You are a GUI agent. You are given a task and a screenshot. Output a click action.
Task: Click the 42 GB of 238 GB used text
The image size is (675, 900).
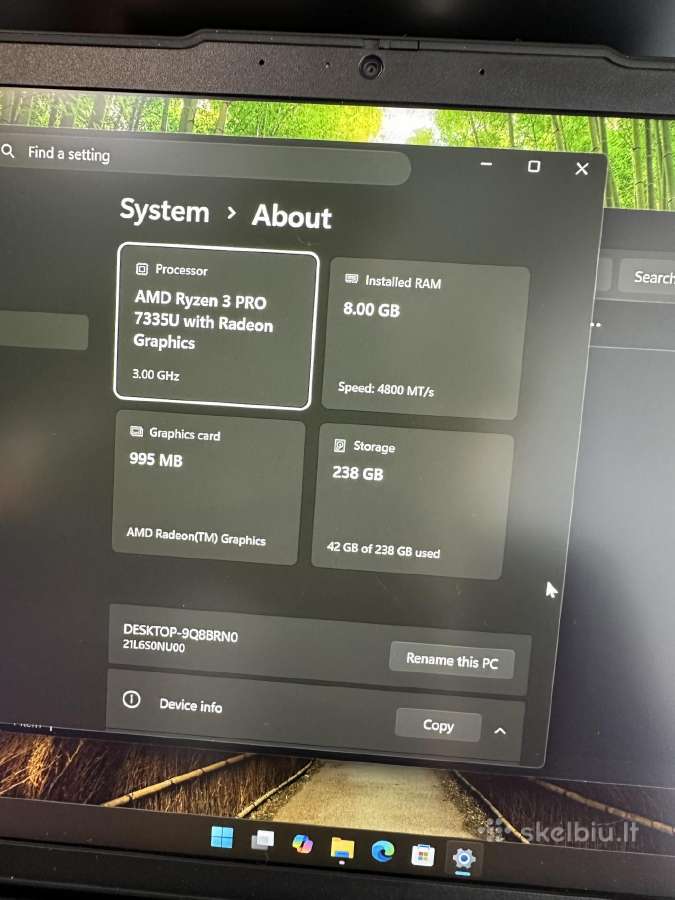pos(383,549)
